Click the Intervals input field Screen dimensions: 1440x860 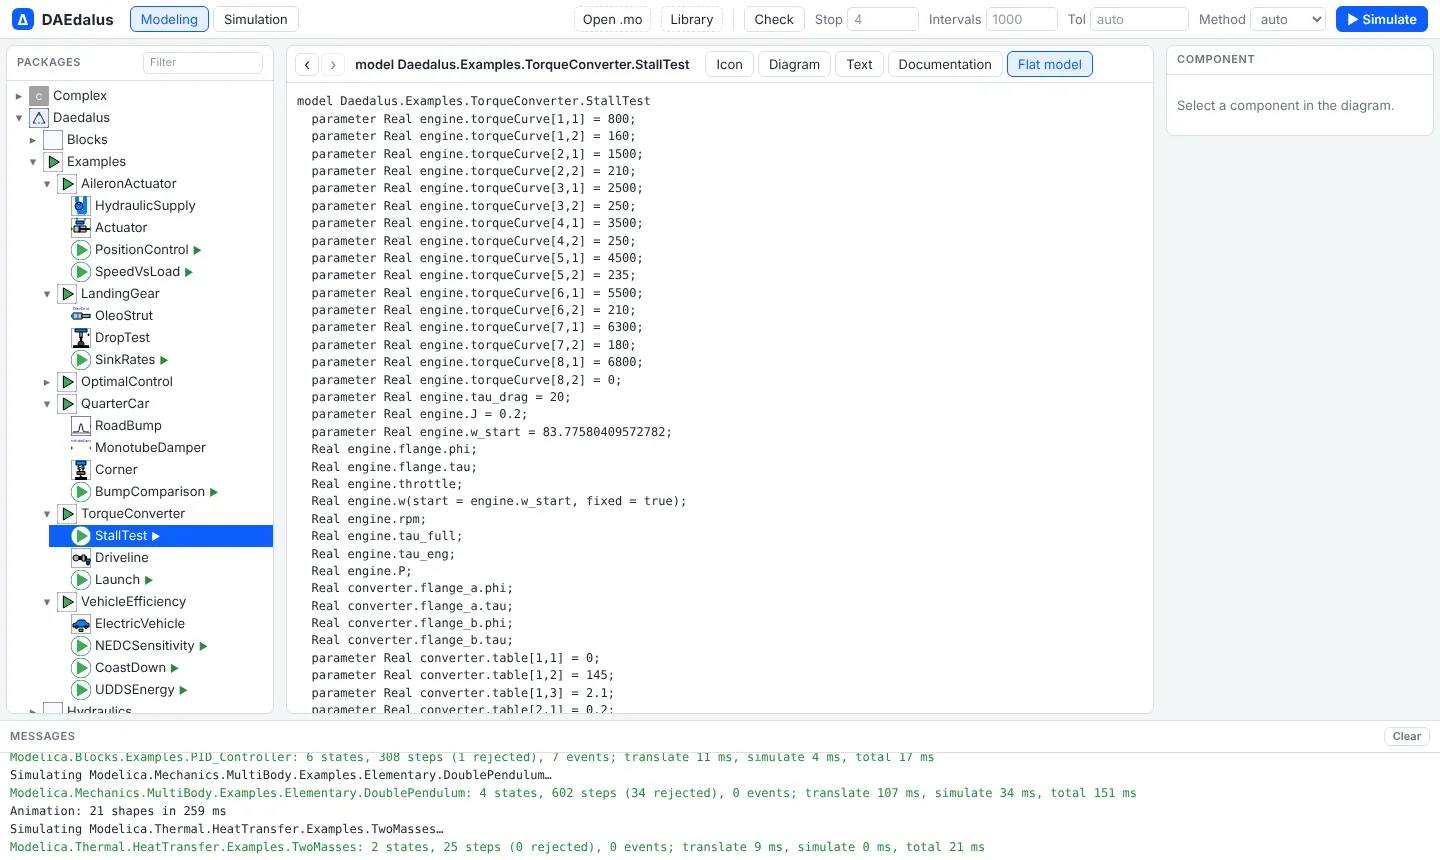click(1022, 19)
